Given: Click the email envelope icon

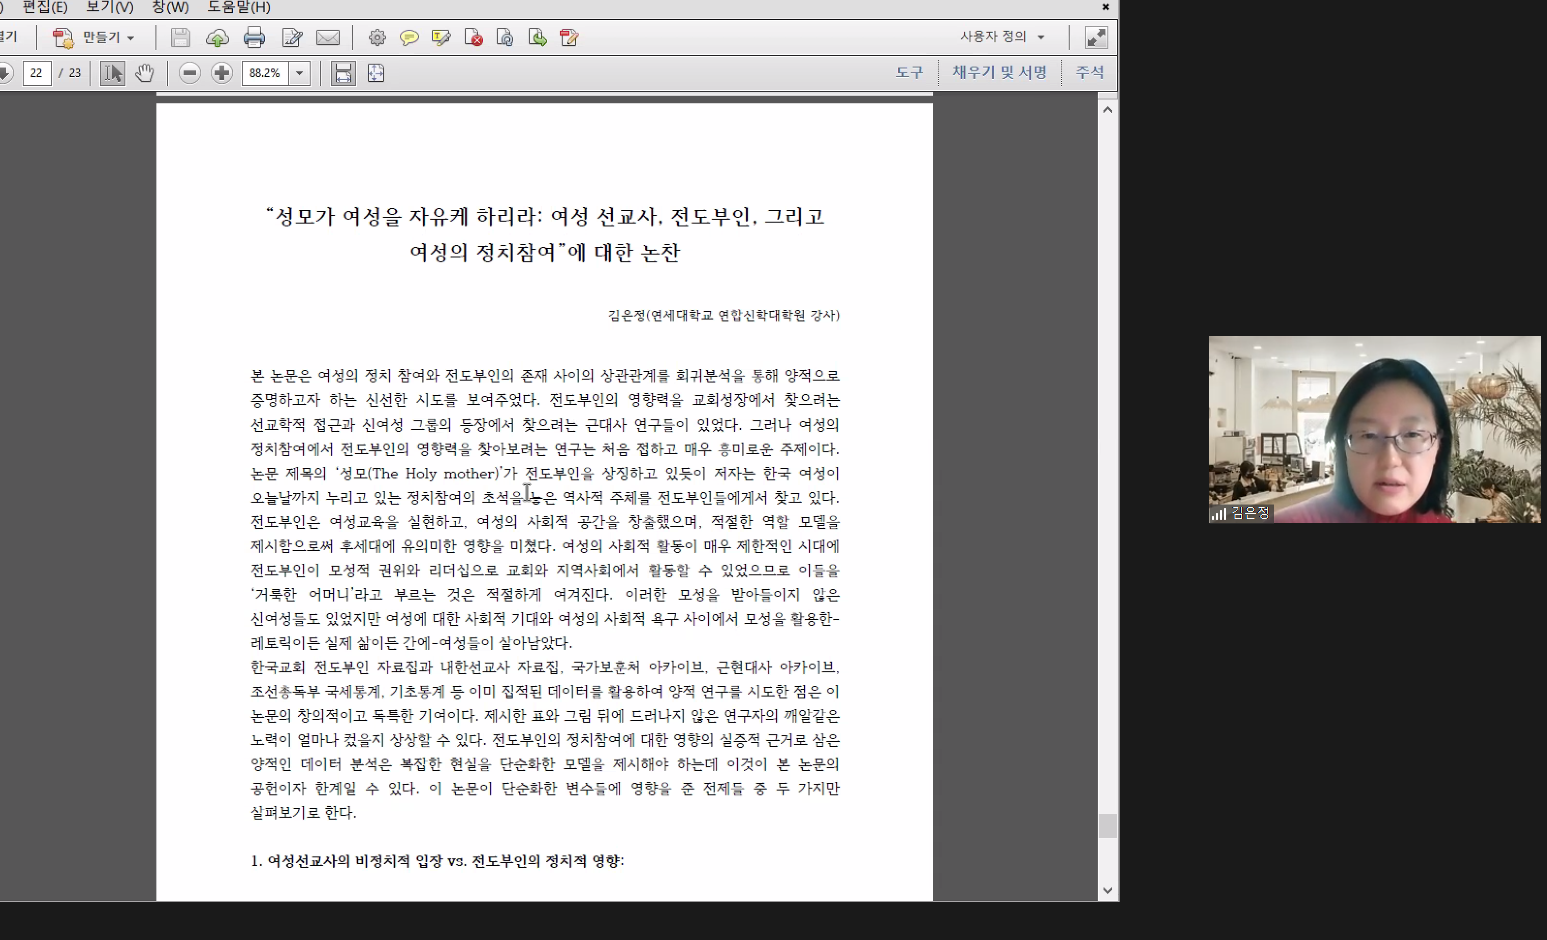Looking at the screenshot, I should pyautogui.click(x=328, y=38).
